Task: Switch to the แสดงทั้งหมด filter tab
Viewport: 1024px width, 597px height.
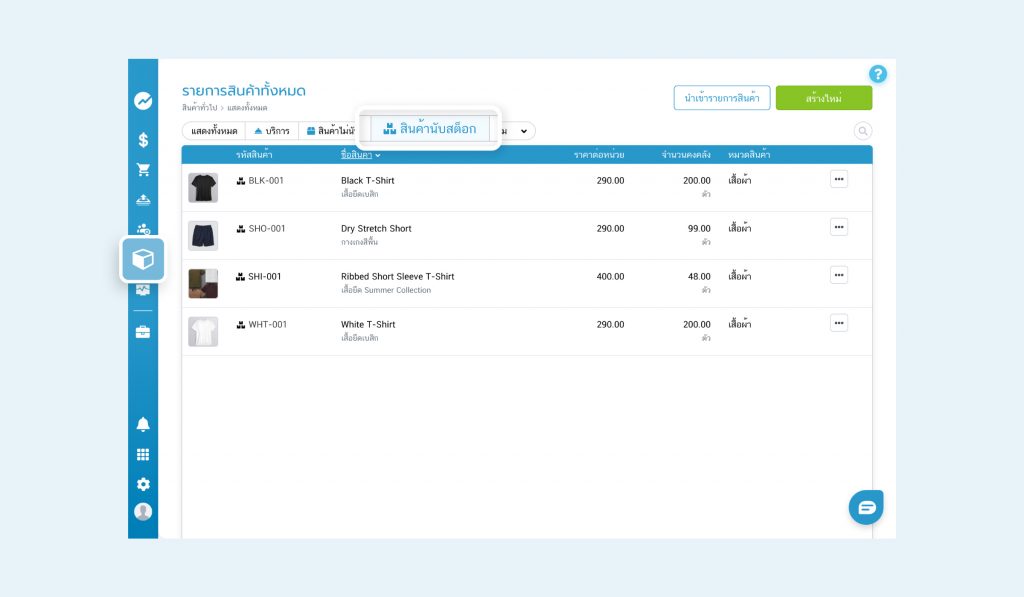Action: (x=214, y=131)
